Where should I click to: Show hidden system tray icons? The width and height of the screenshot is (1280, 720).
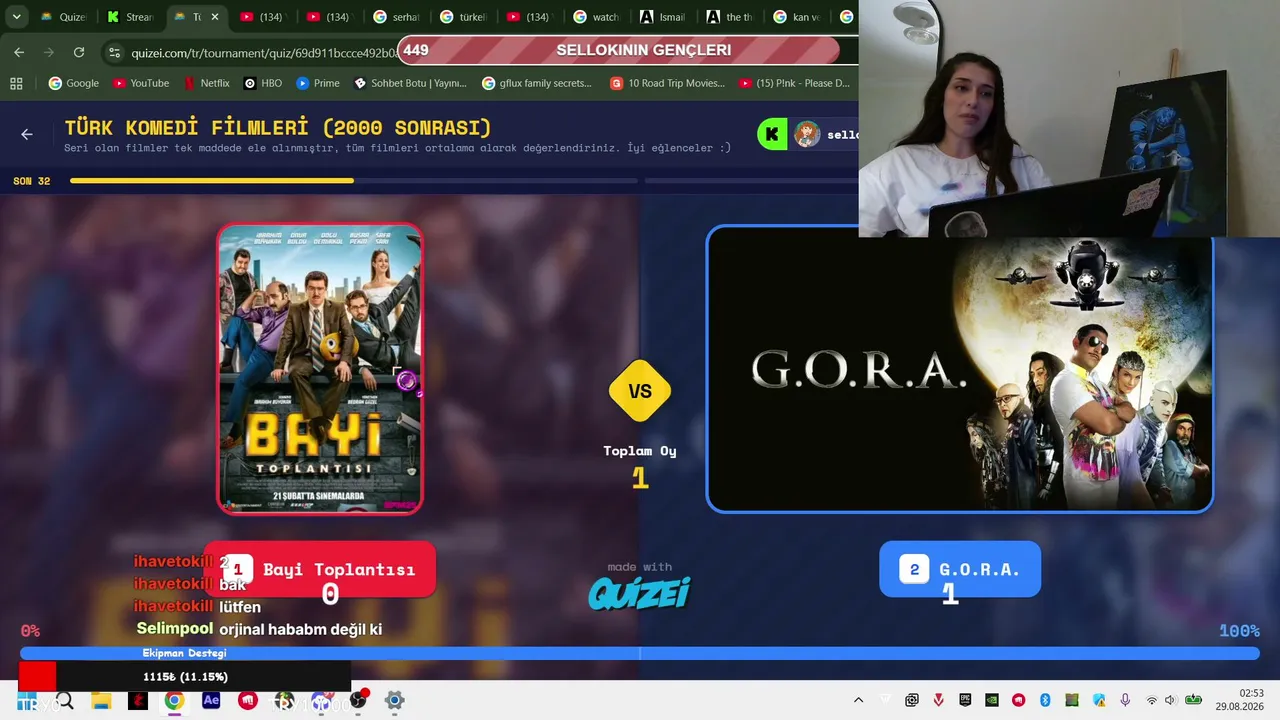point(858,700)
